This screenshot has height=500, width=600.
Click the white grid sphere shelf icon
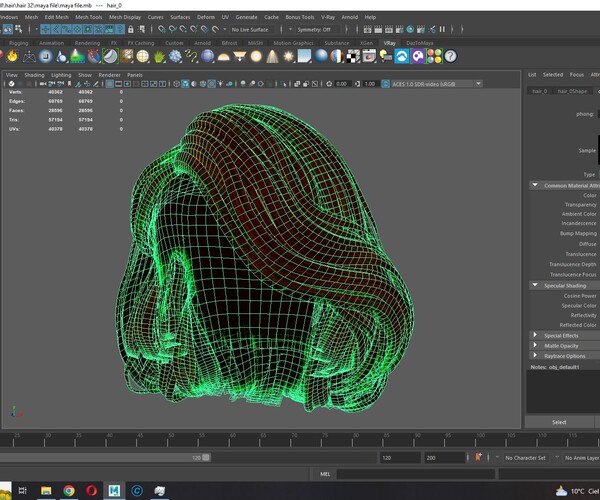point(143,57)
